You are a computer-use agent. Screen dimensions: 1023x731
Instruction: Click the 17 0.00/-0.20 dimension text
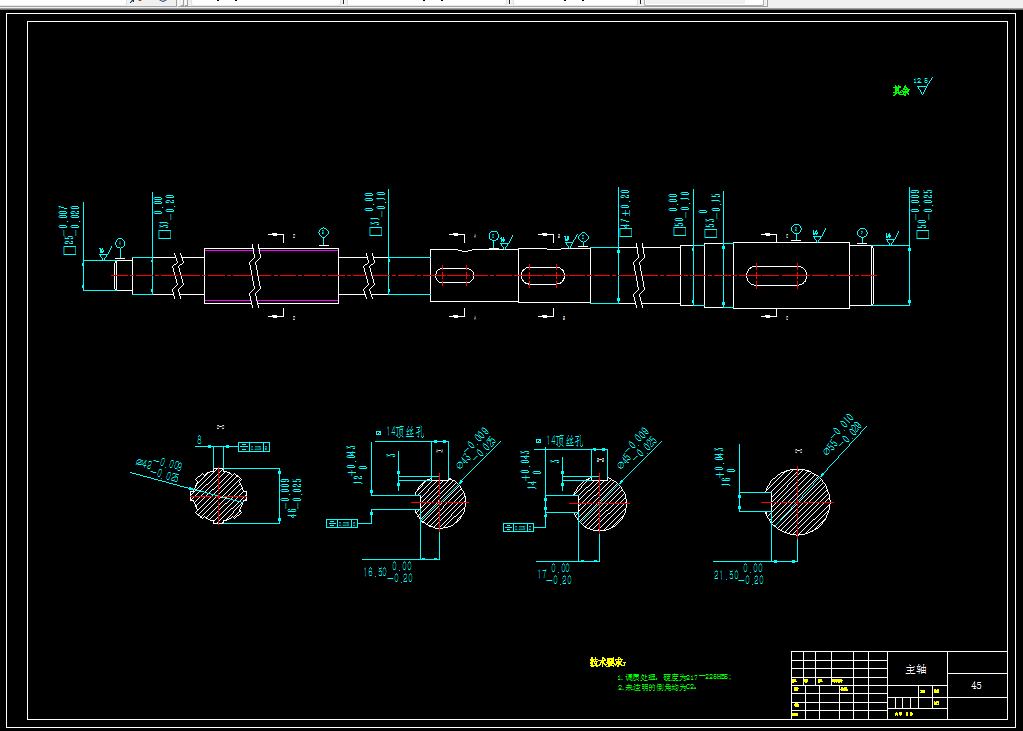coord(553,574)
